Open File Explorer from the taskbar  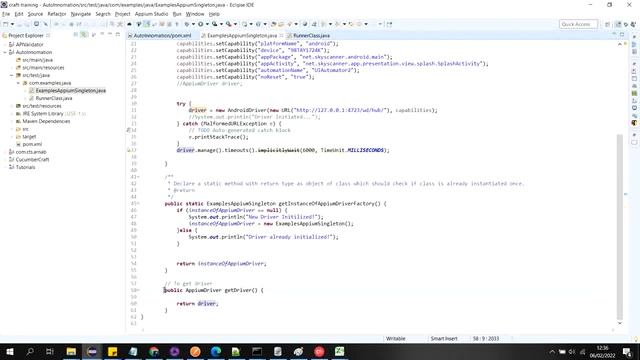coord(71,351)
